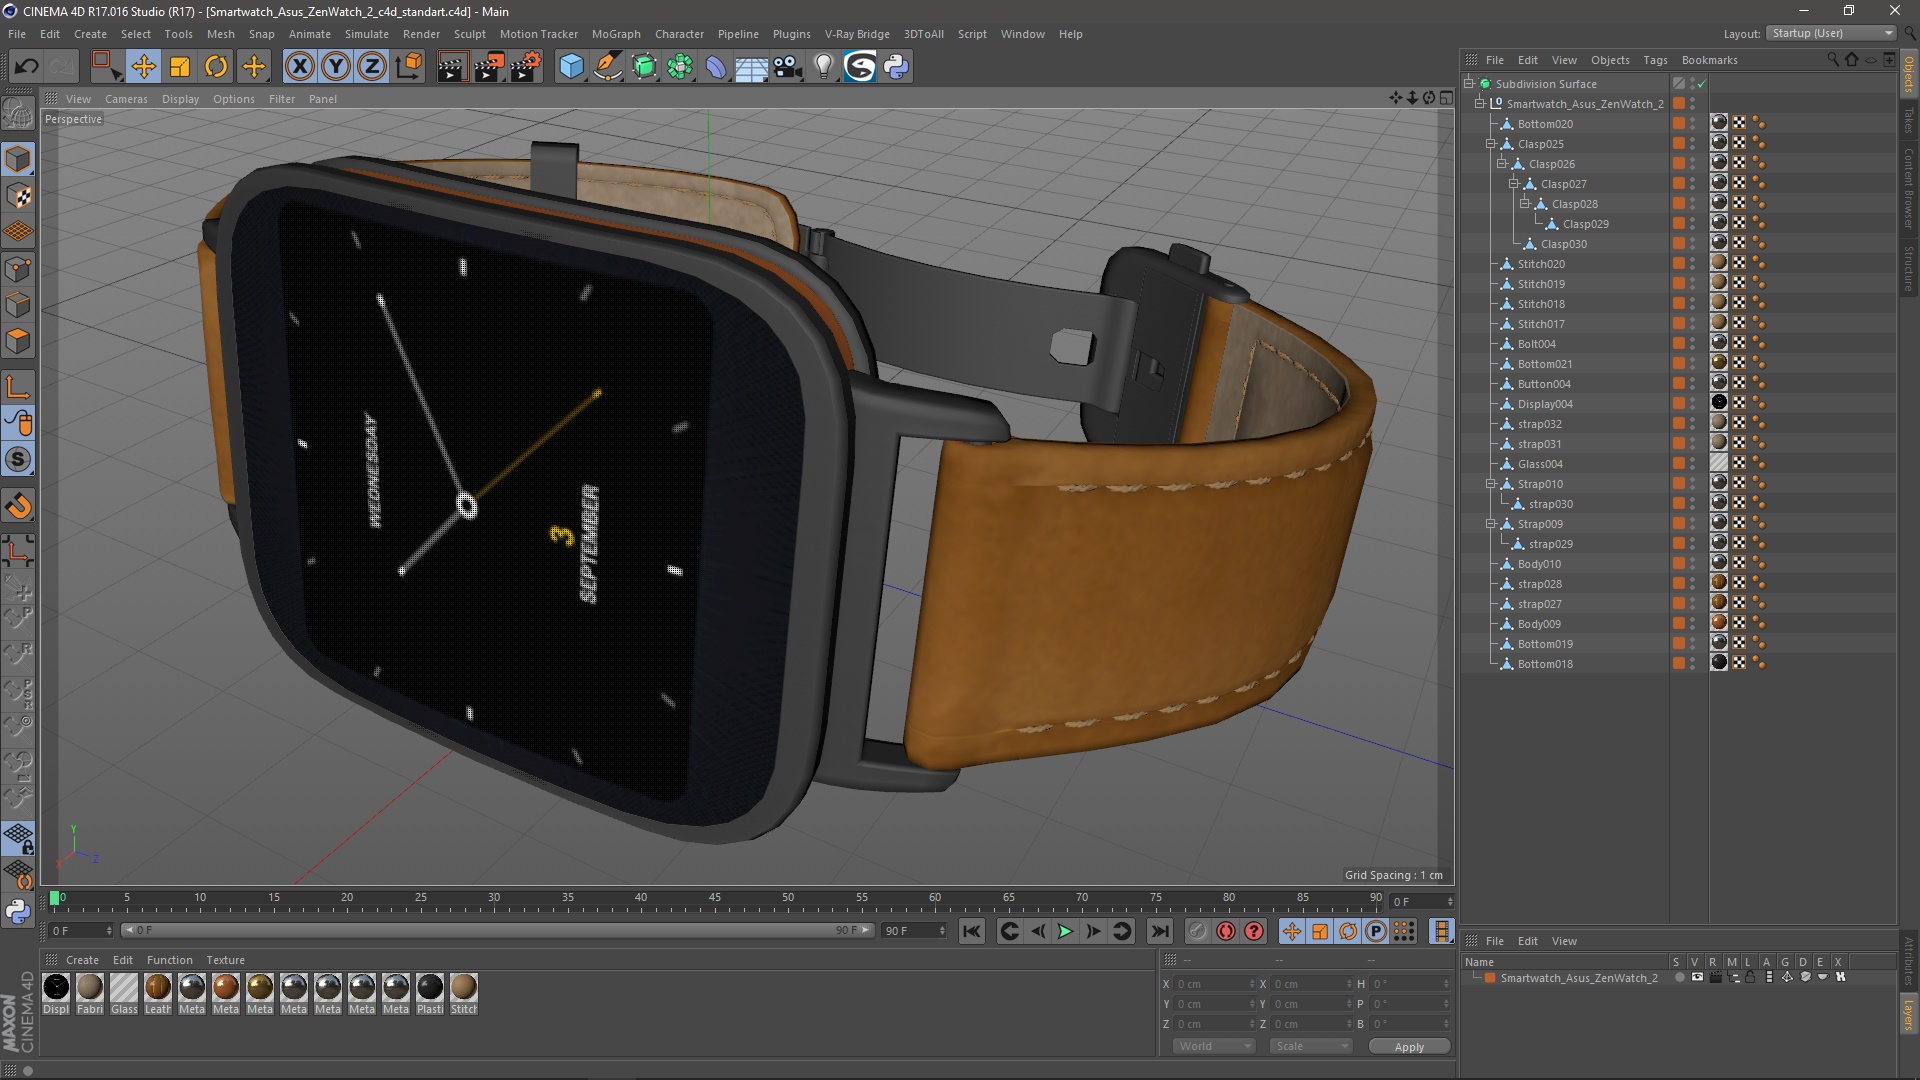1920x1080 pixels.
Task: Enable the Axis tool in left palette
Action: point(18,387)
